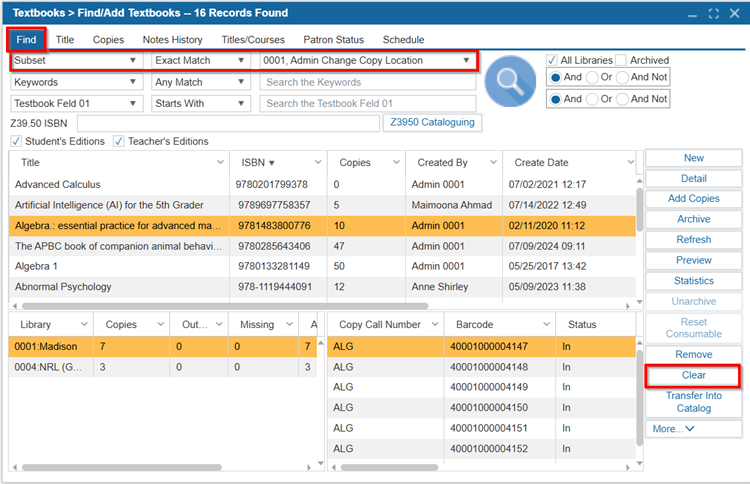
Task: Select the 0004:NRL library row
Action: point(163,367)
